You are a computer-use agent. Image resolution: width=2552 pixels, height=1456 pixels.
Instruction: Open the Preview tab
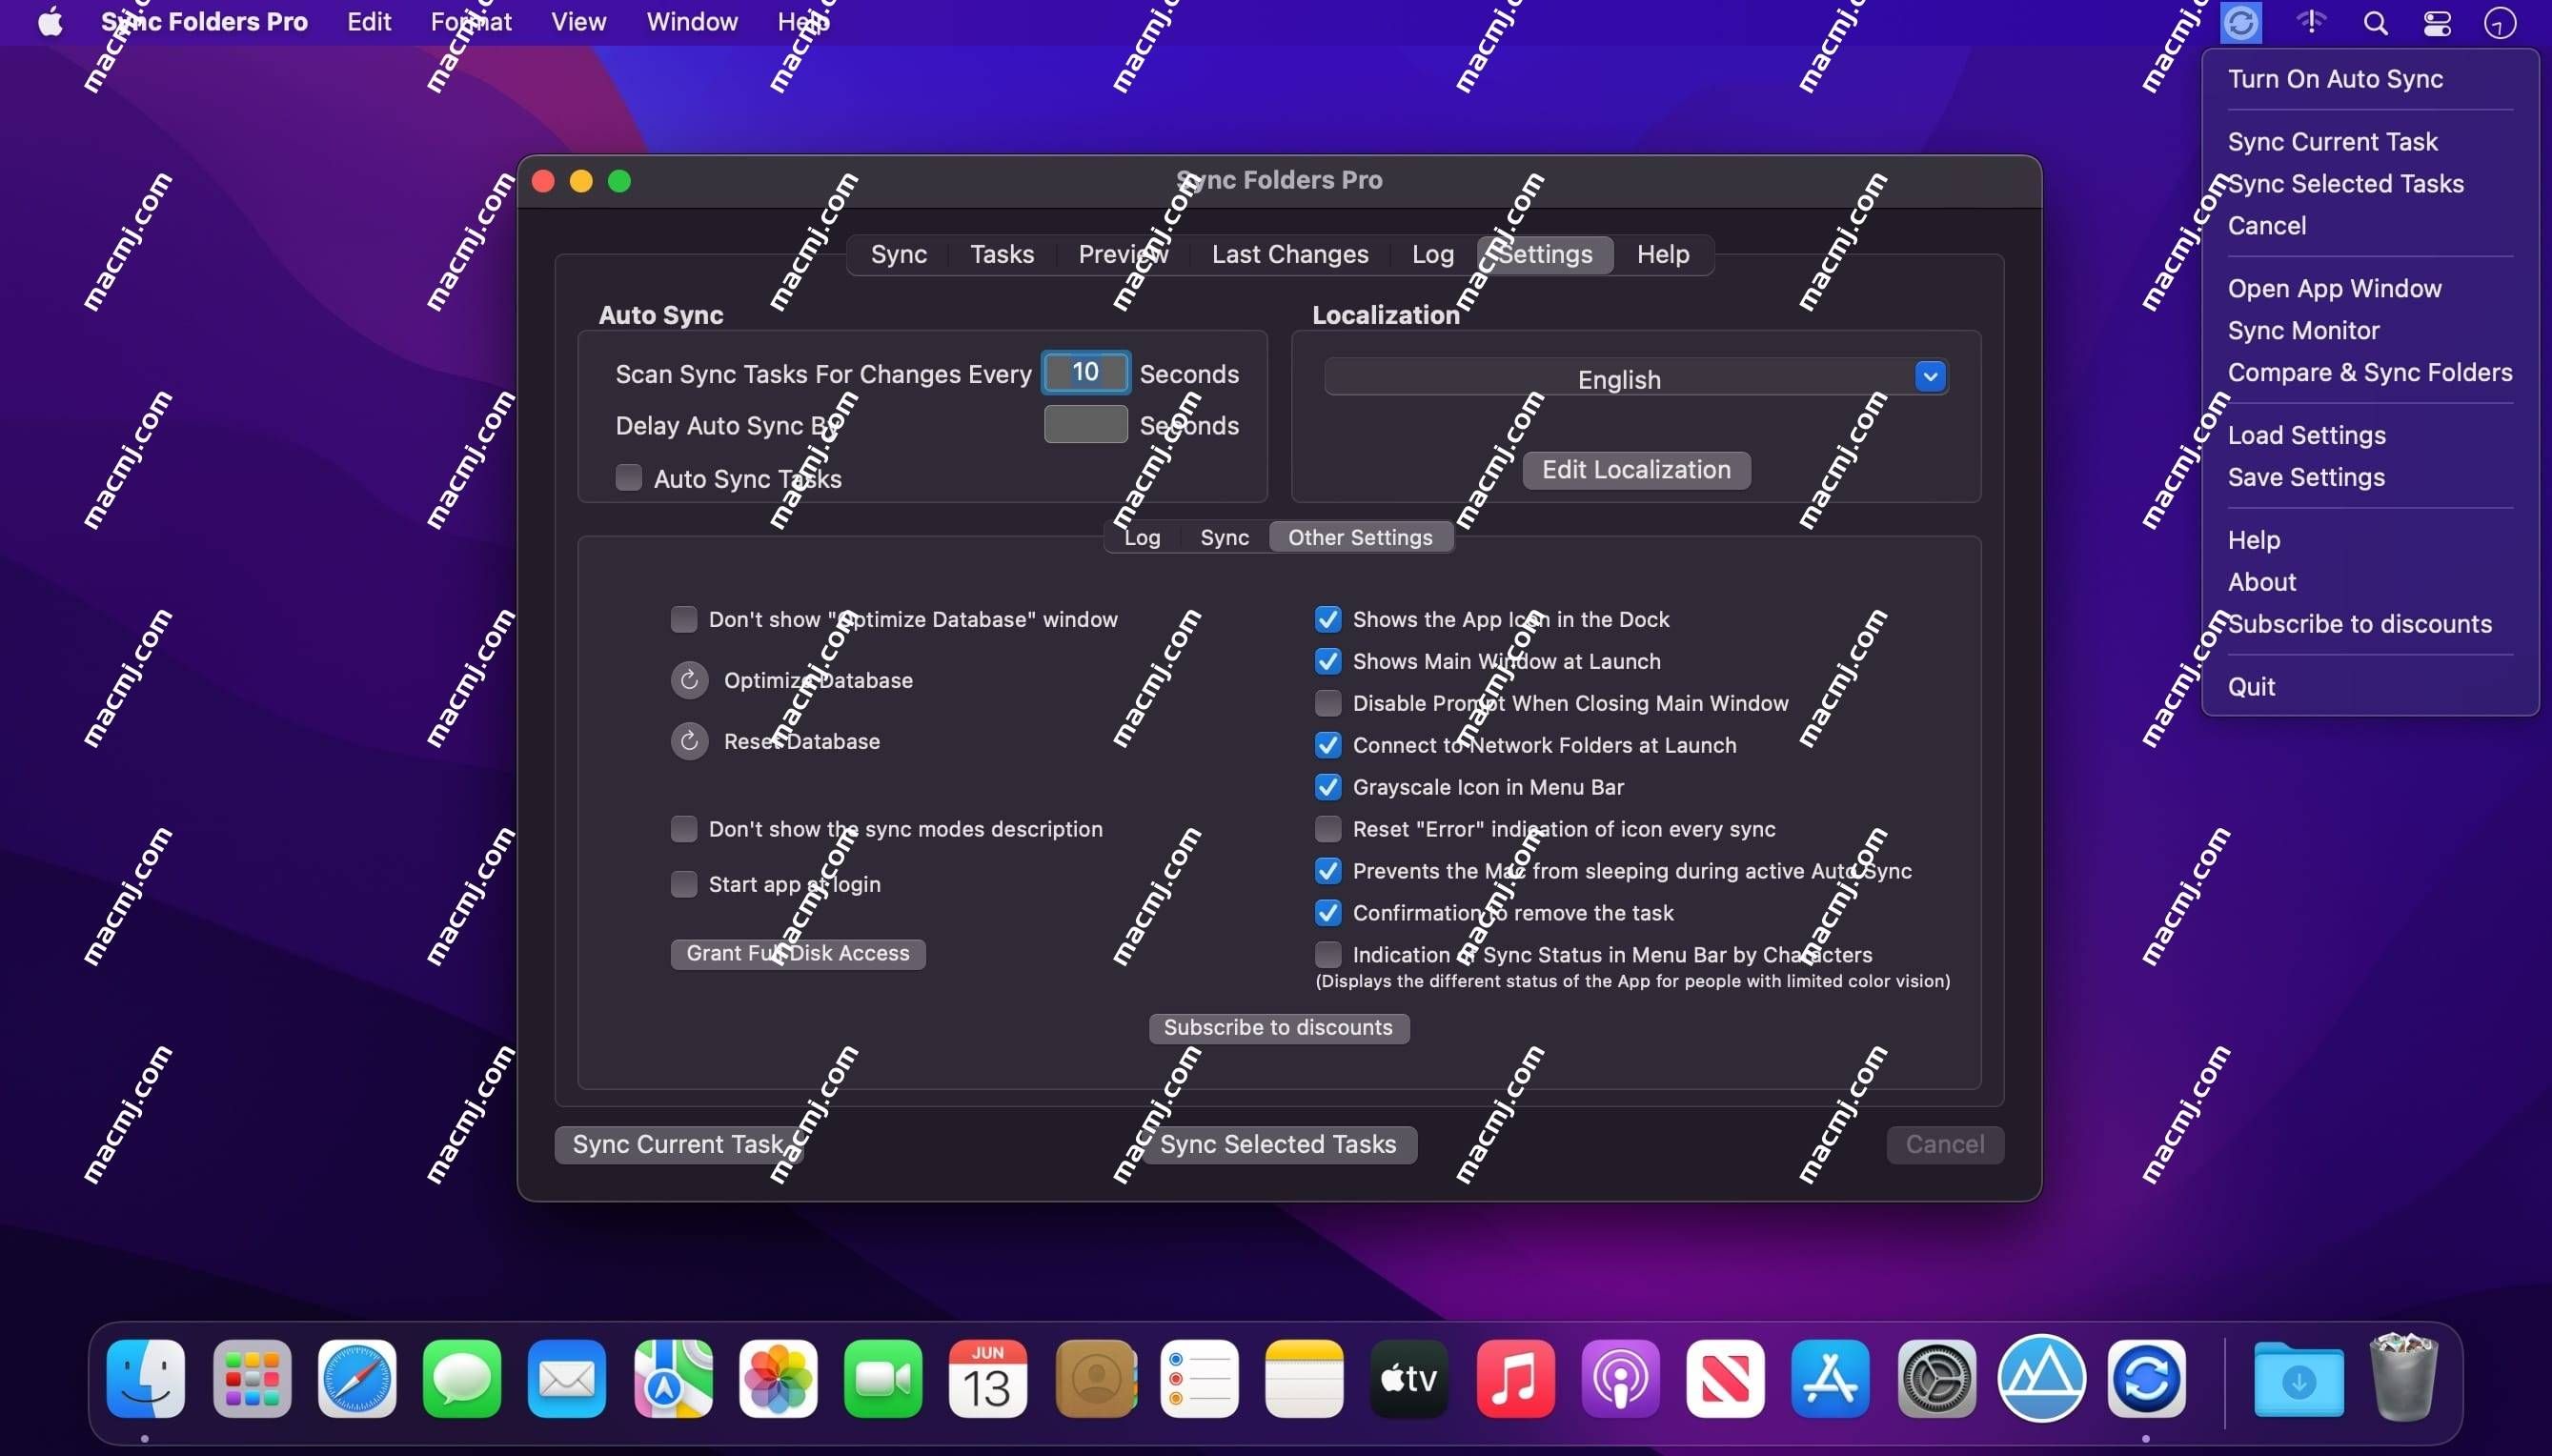click(x=1122, y=255)
